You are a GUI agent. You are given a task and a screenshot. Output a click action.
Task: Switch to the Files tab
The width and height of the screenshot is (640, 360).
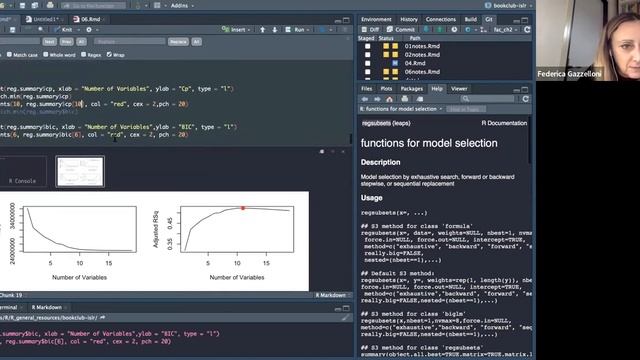367,89
